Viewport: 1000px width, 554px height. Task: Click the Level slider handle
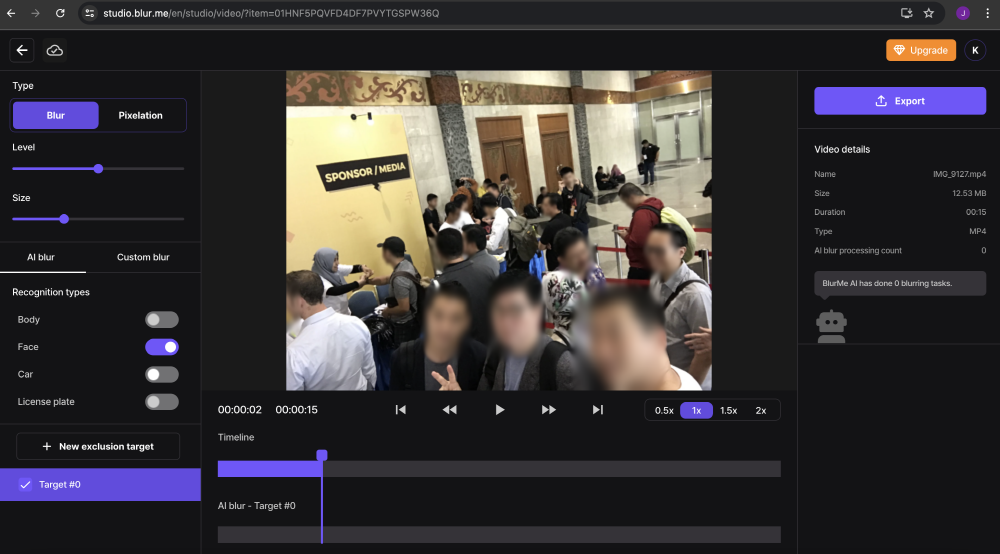pyautogui.click(x=98, y=169)
